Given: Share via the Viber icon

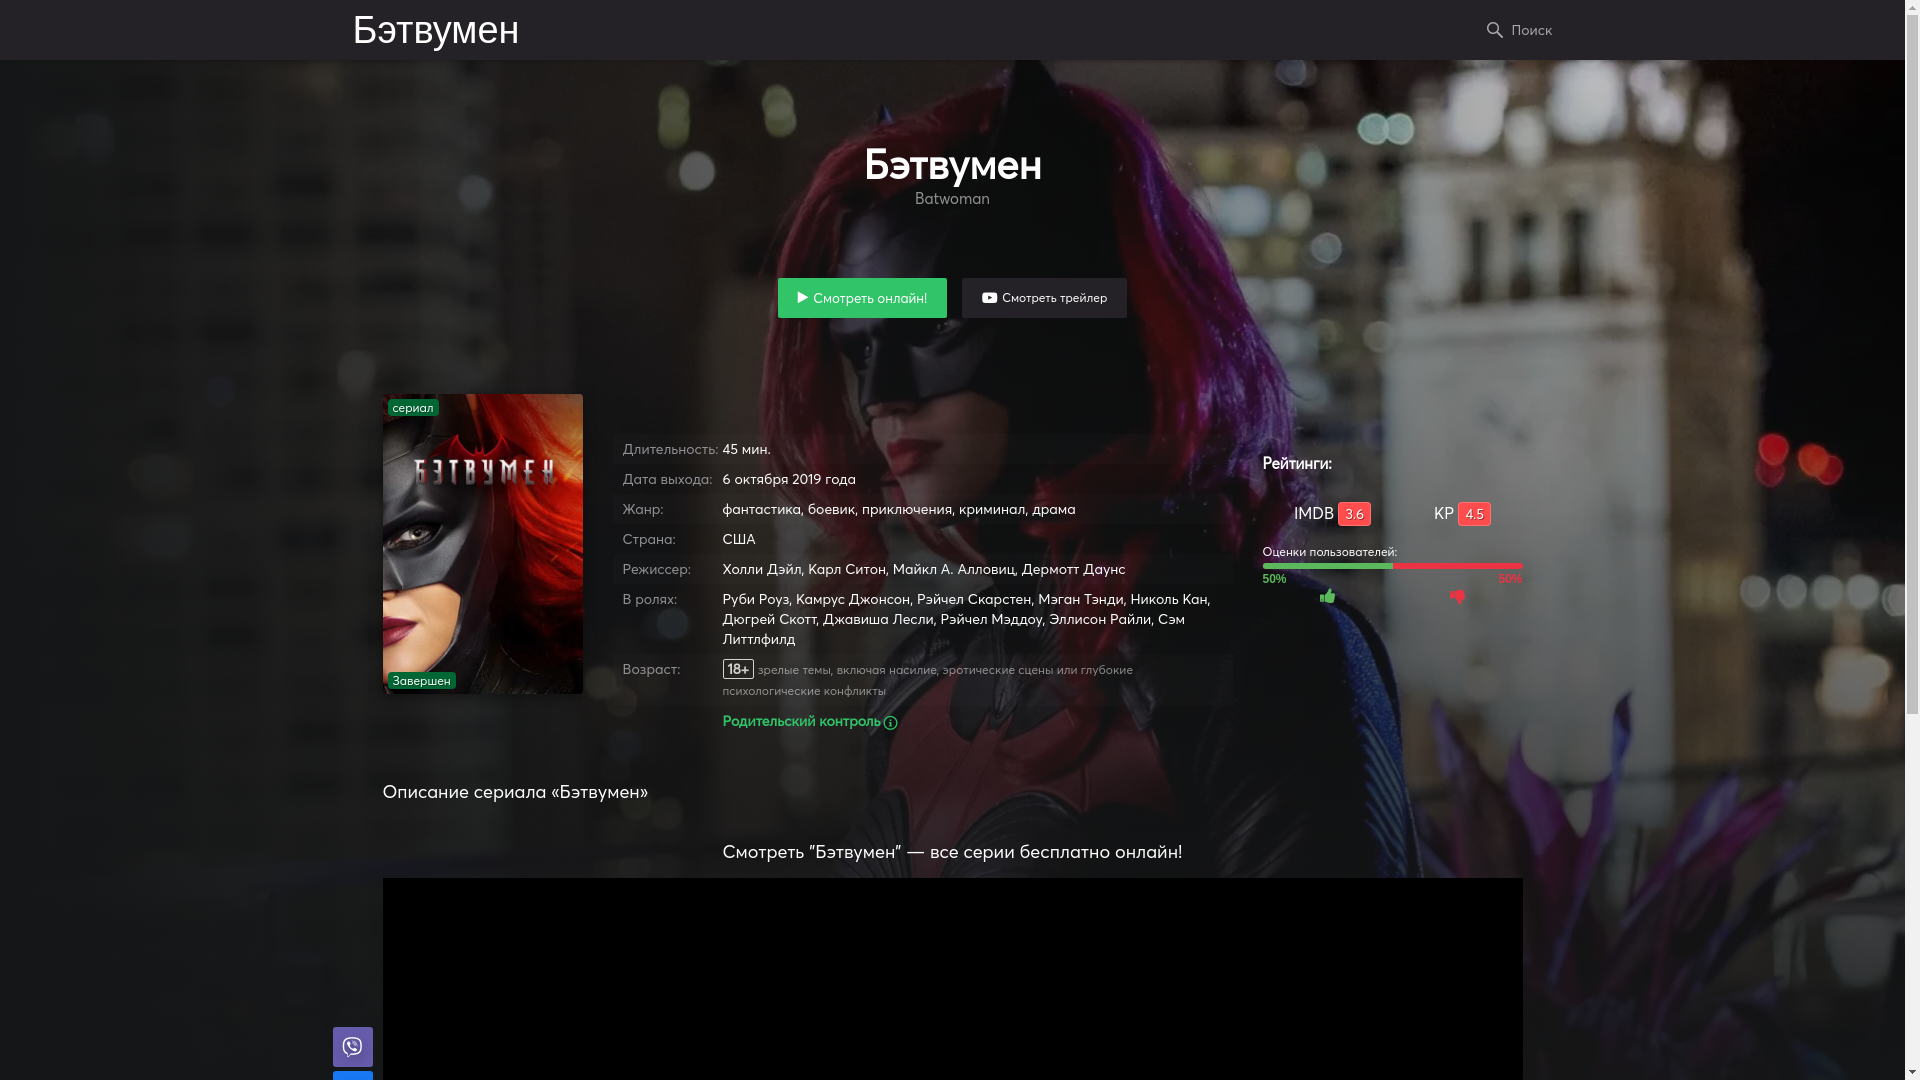Looking at the screenshot, I should 352,1047.
